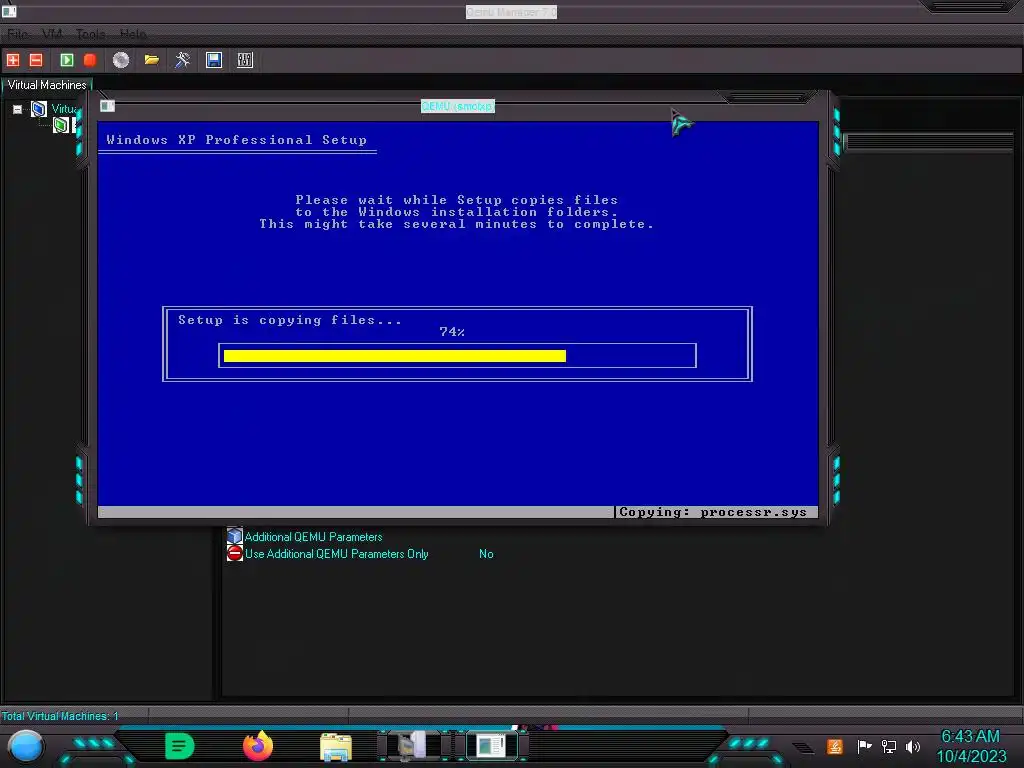
Task: Click the 'Copying: processr.sys' status text
Action: point(713,512)
